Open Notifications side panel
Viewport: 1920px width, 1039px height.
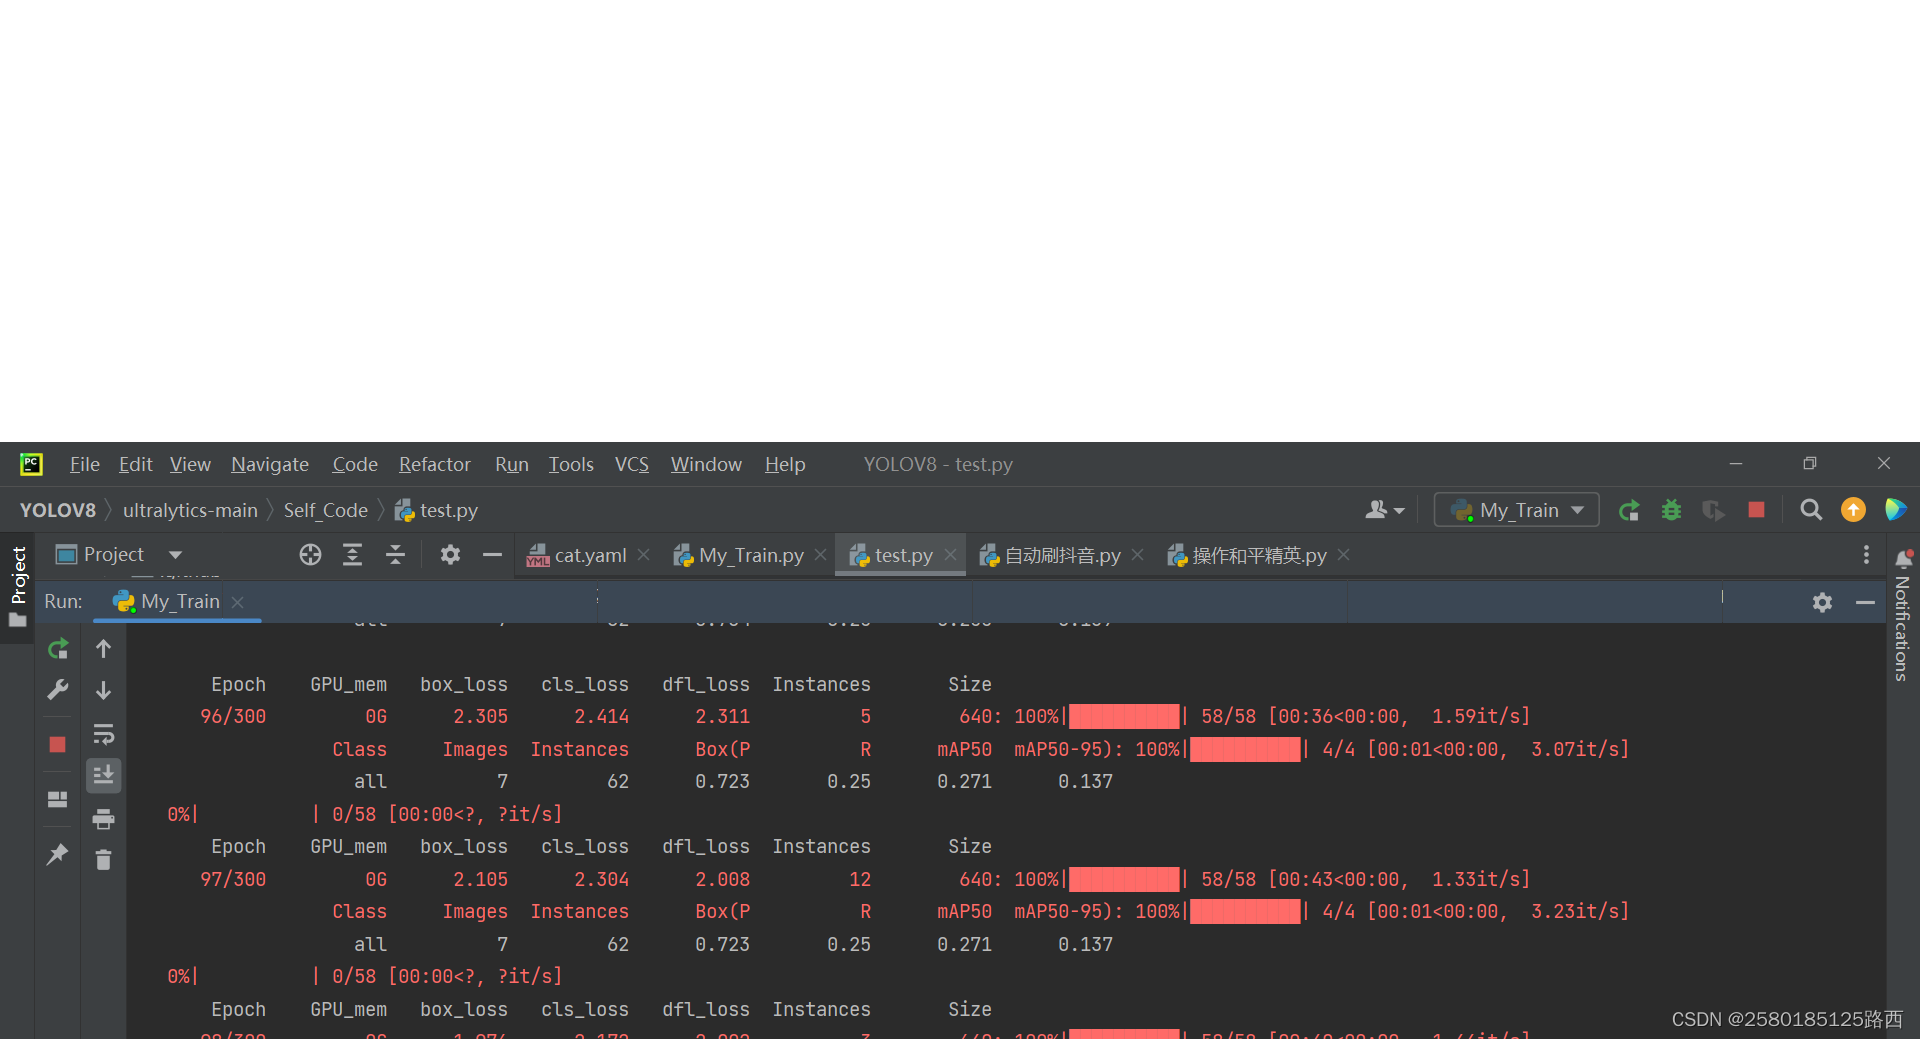click(1902, 614)
